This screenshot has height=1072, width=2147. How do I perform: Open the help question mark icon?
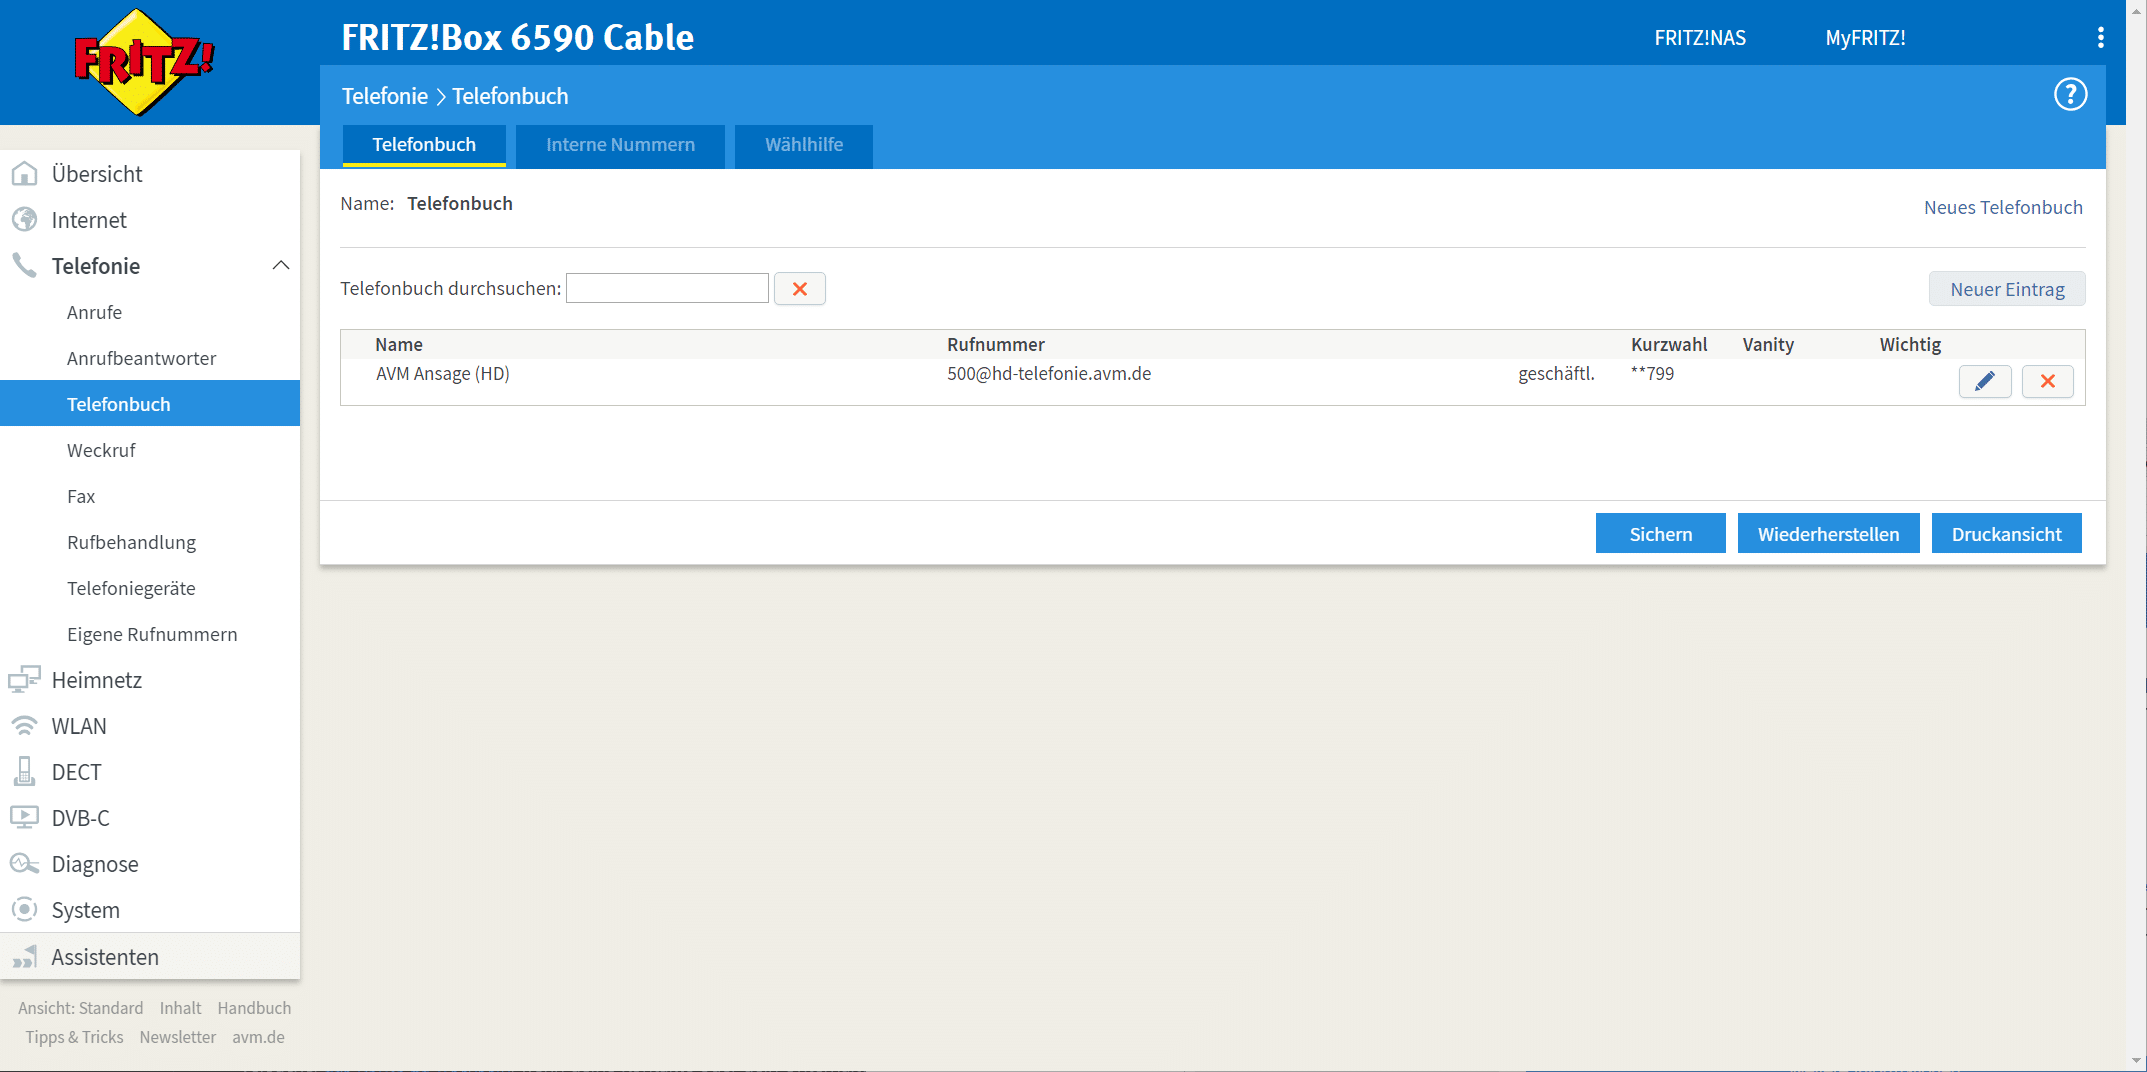click(x=2070, y=95)
